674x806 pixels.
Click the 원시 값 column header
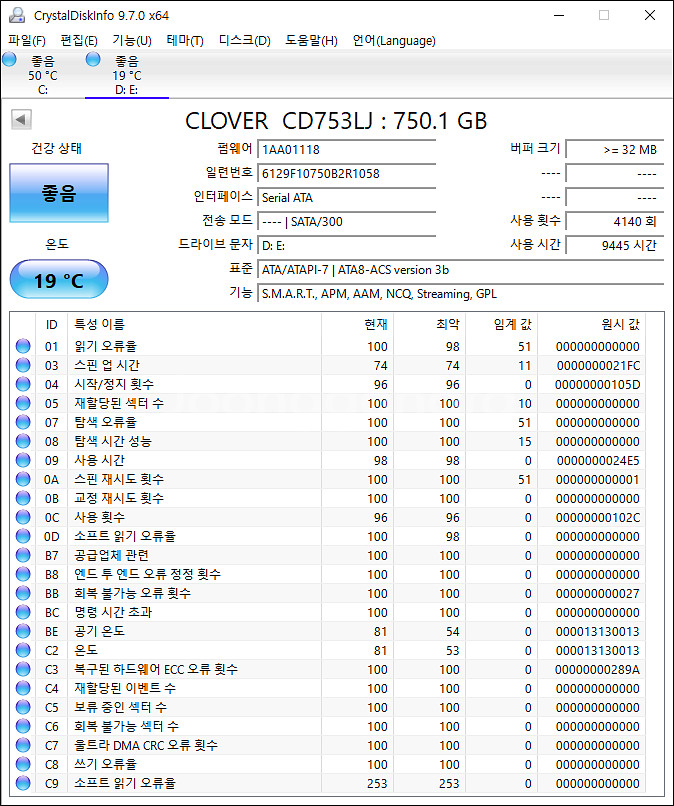click(591, 324)
